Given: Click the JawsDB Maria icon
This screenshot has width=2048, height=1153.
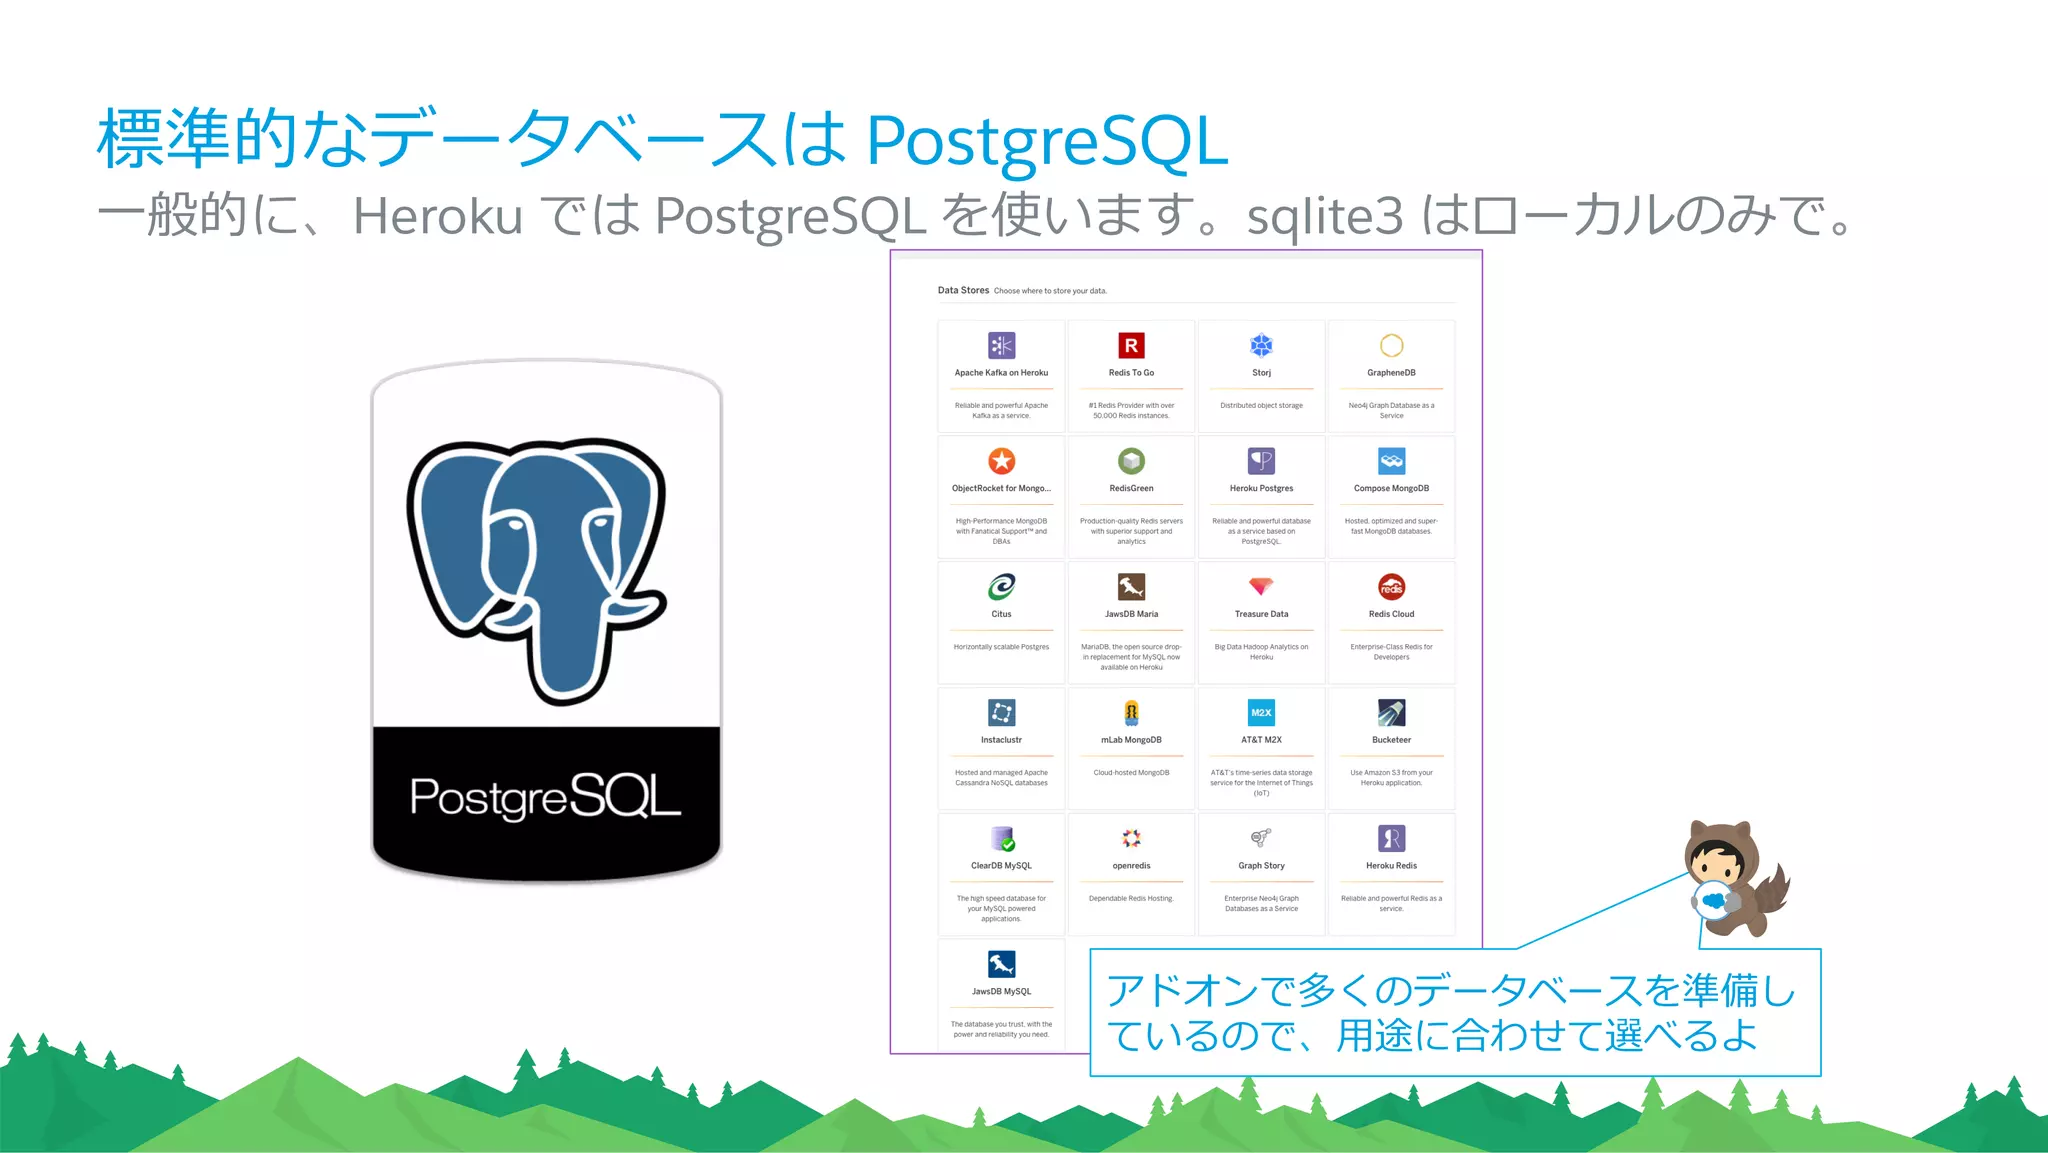Looking at the screenshot, I should tap(1131, 587).
